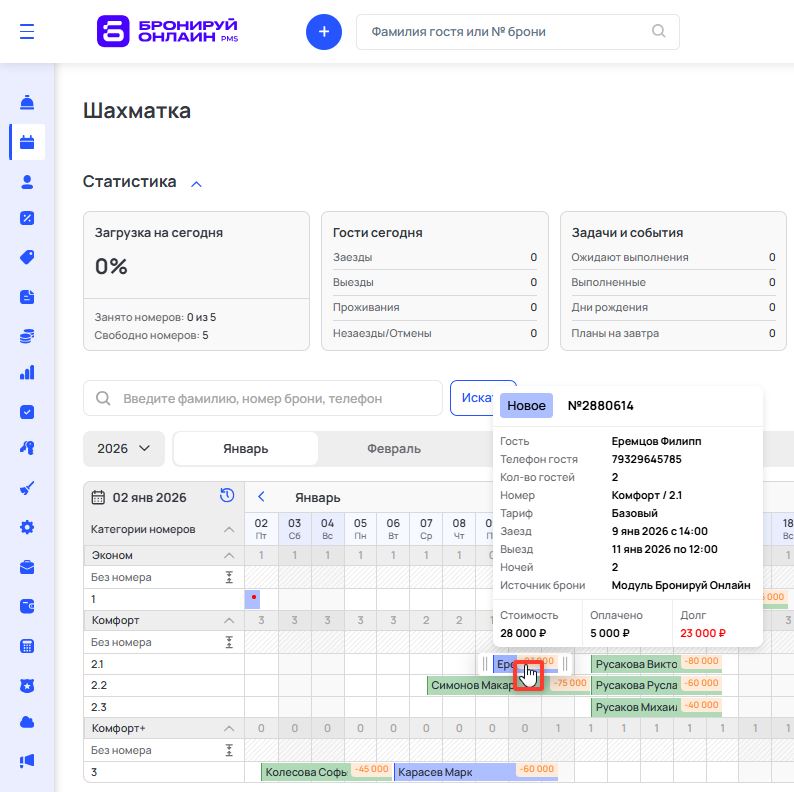Click the blue plus button to add booking
Image resolution: width=794 pixels, height=792 pixels.
[x=323, y=32]
